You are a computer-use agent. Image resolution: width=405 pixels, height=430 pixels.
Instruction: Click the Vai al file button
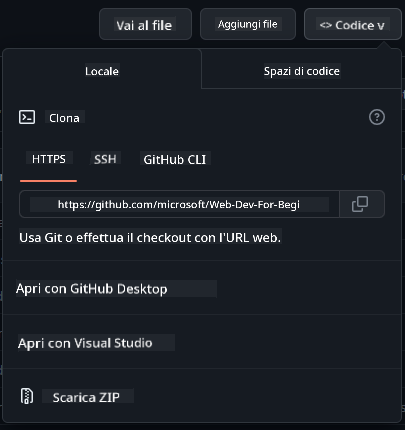tap(145, 24)
